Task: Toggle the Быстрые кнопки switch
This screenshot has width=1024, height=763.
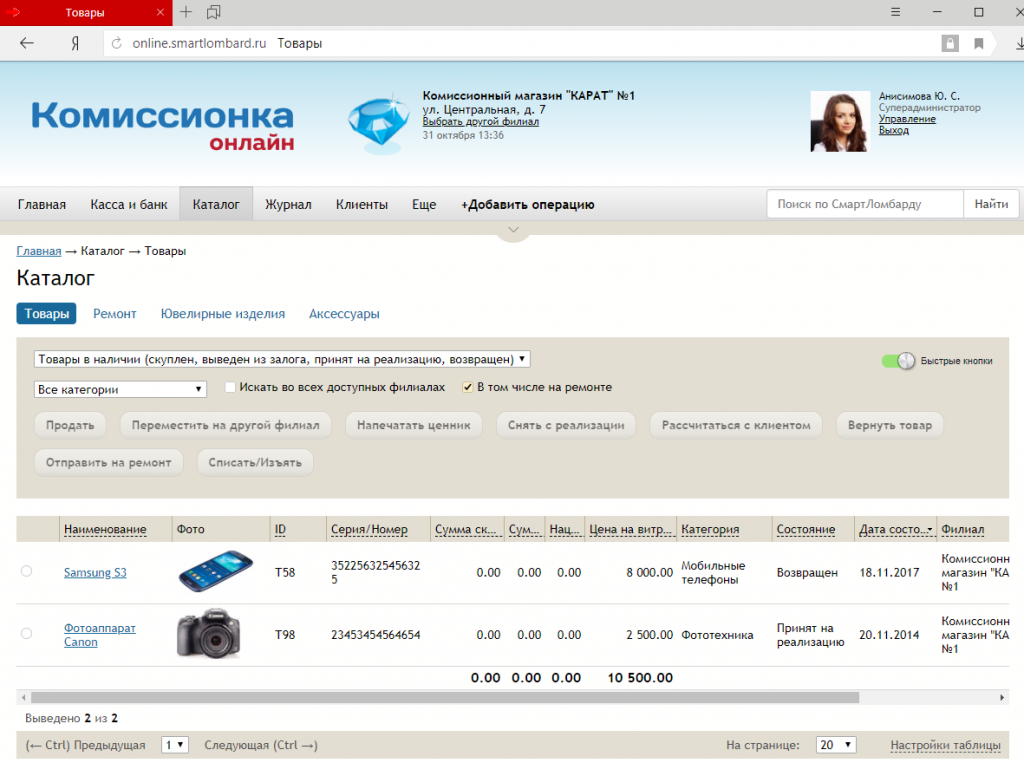Action: [898, 361]
